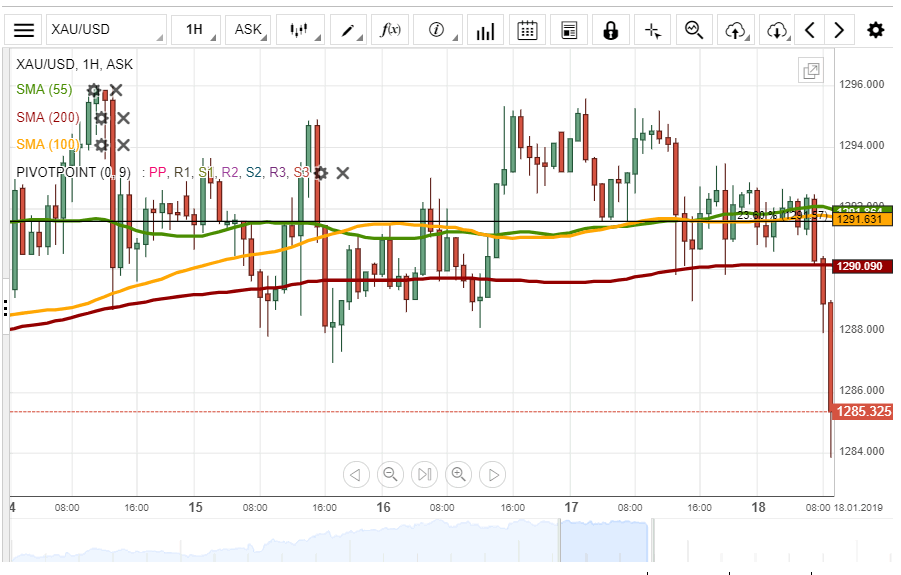This screenshot has height=575, width=901.
Task: Click the navigator's left range handle
Action: (x=560, y=541)
